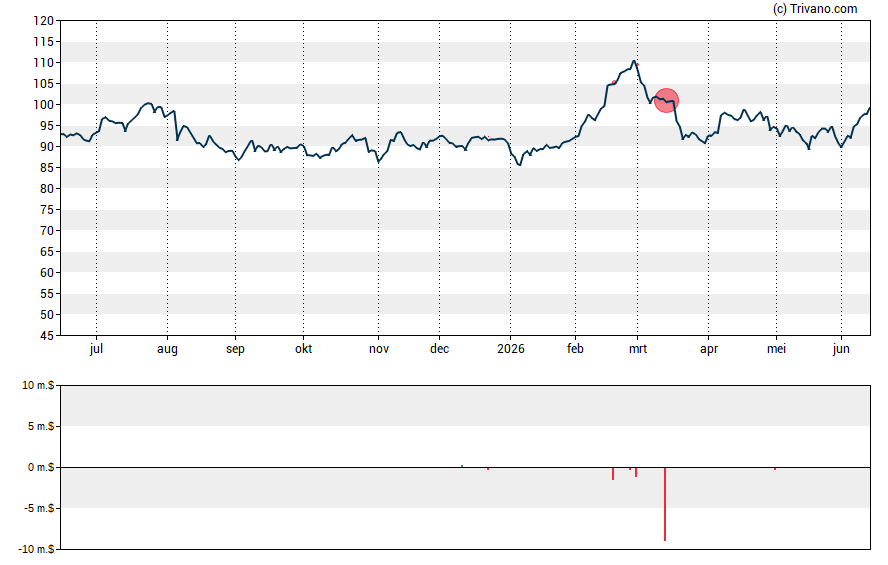
Task: Select the 'feb' month label
Action: 575,349
